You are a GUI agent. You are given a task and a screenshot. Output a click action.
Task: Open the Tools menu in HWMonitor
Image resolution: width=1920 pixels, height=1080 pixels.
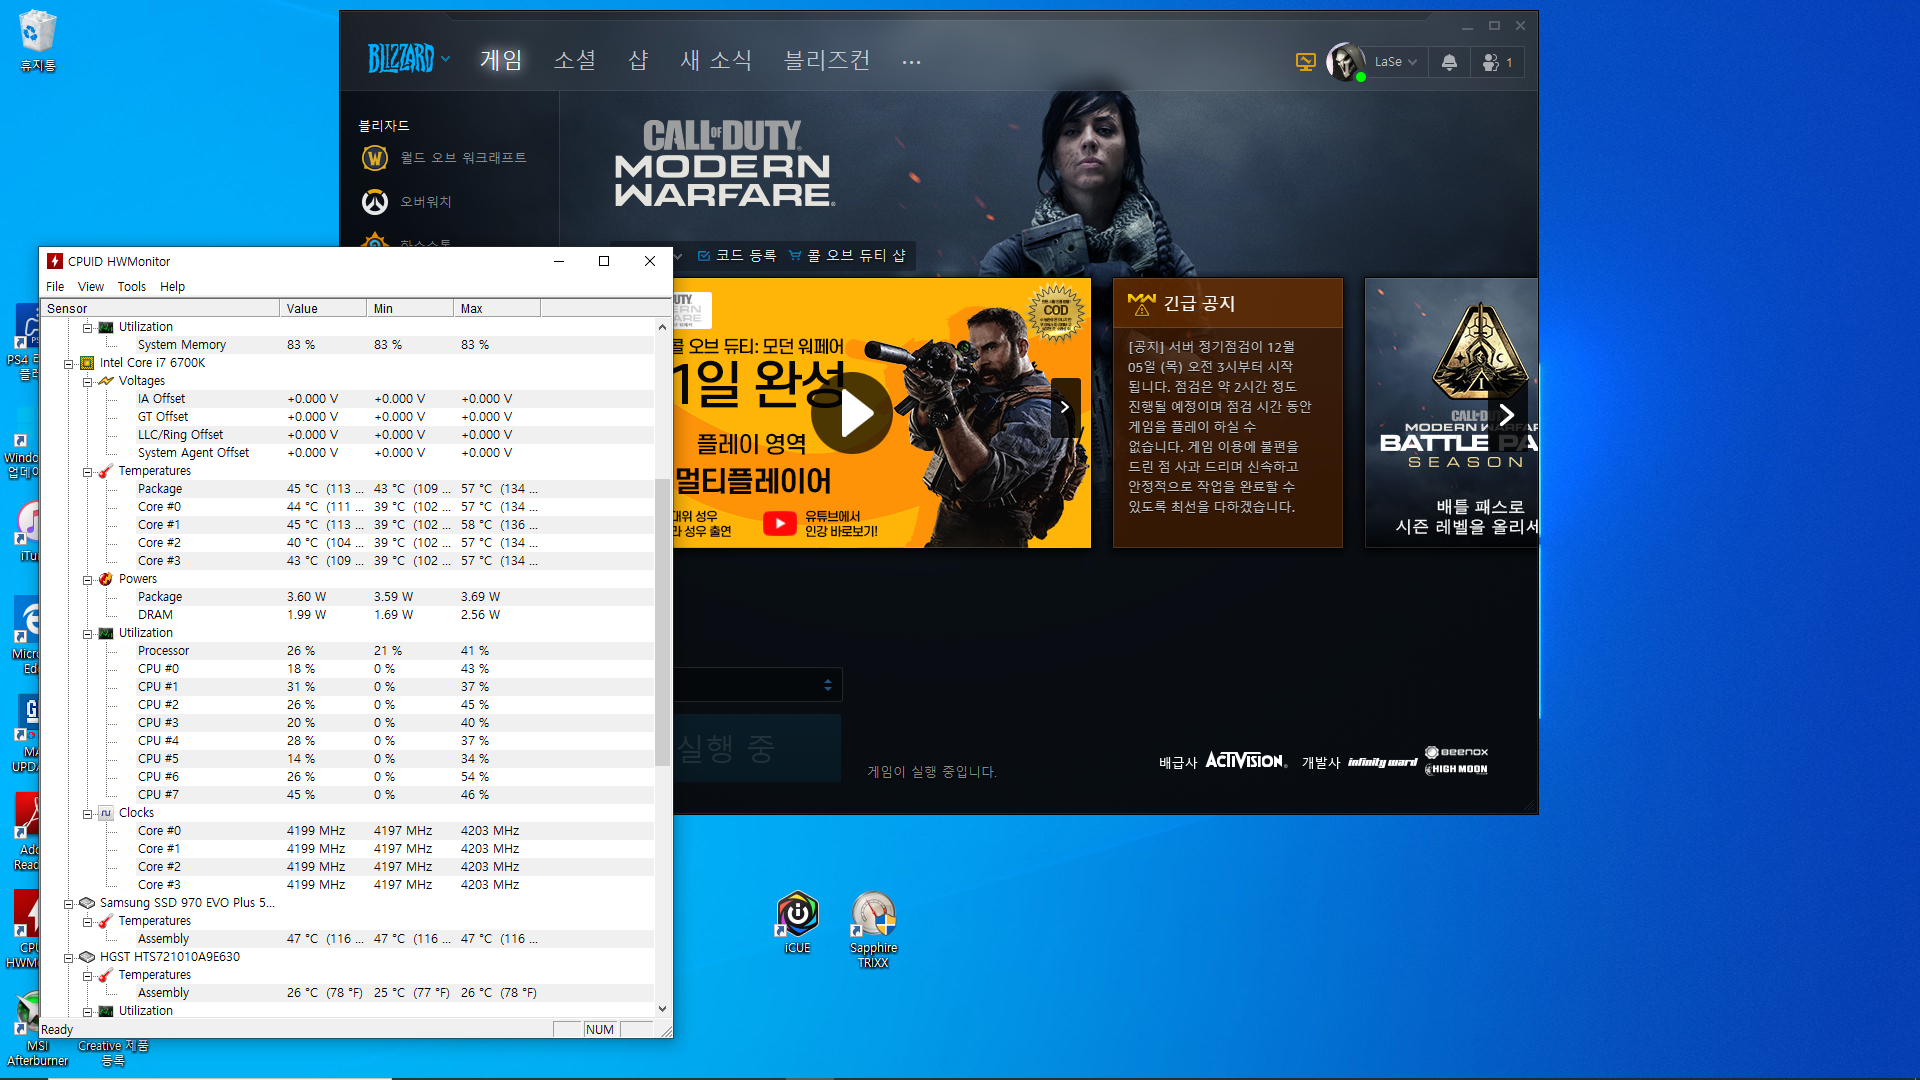click(131, 286)
